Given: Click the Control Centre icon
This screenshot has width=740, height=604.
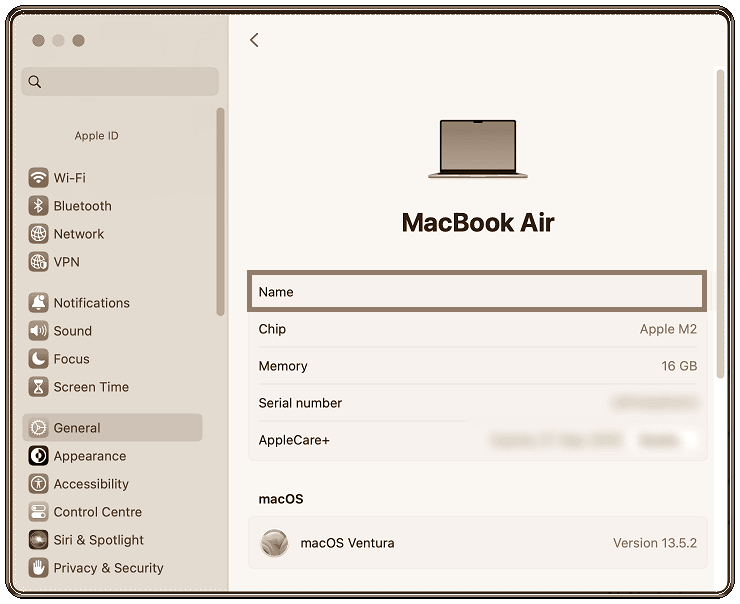Looking at the screenshot, I should tap(38, 512).
